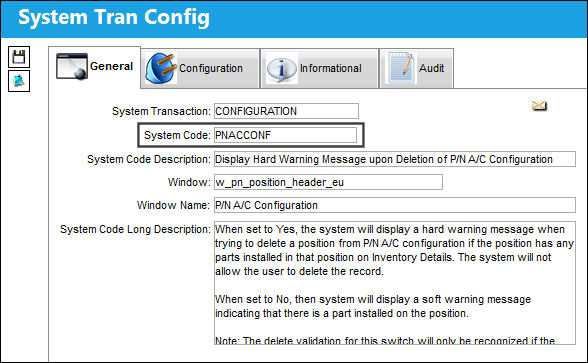588x363 pixels.
Task: Click the System Code Description text field
Action: click(394, 159)
